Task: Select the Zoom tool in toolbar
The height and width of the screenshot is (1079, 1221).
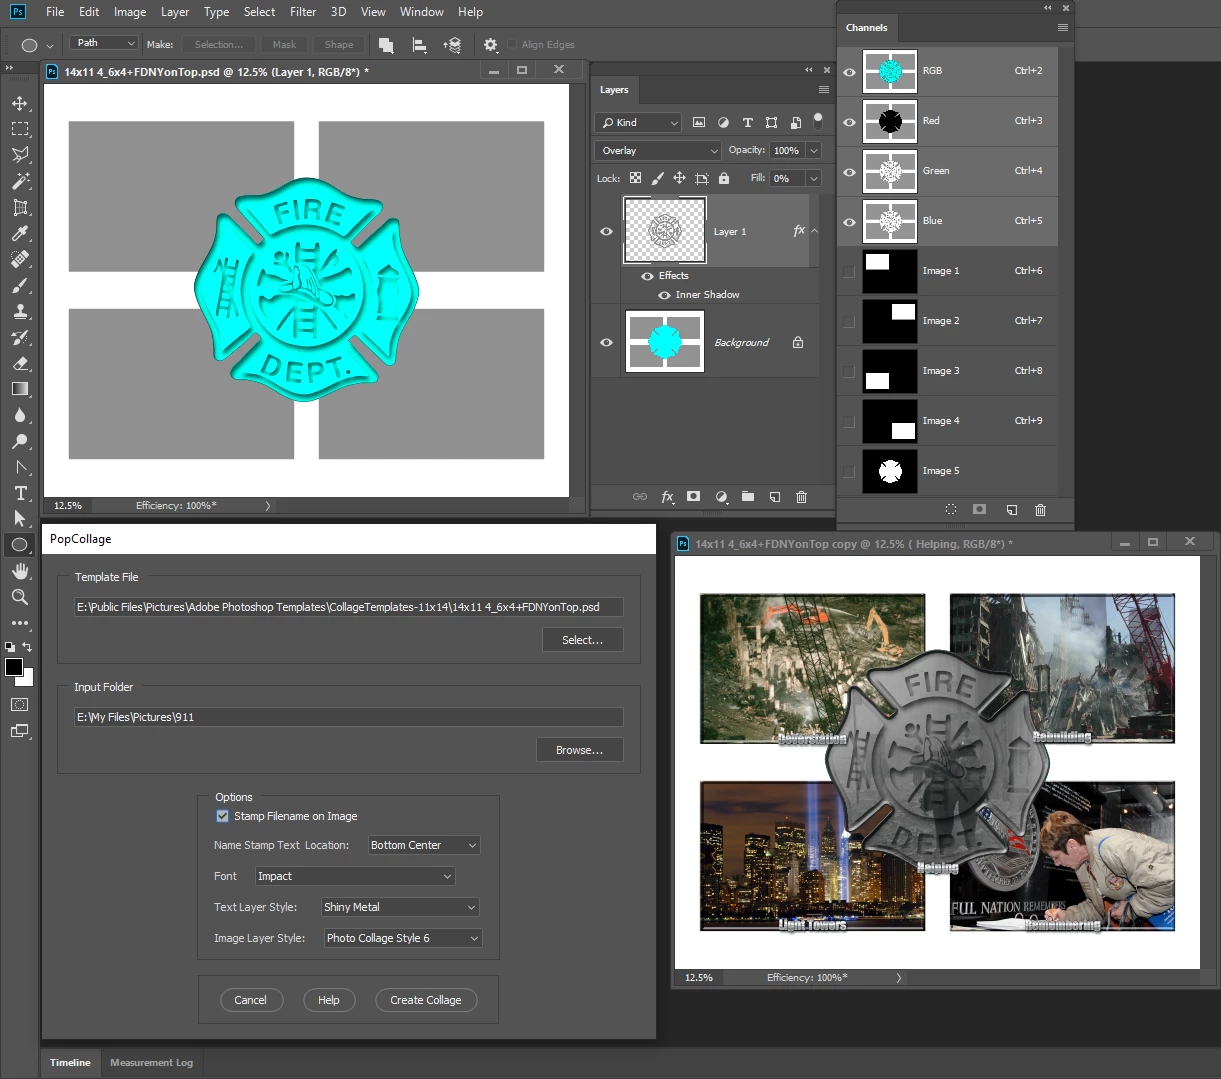Action: [19, 597]
